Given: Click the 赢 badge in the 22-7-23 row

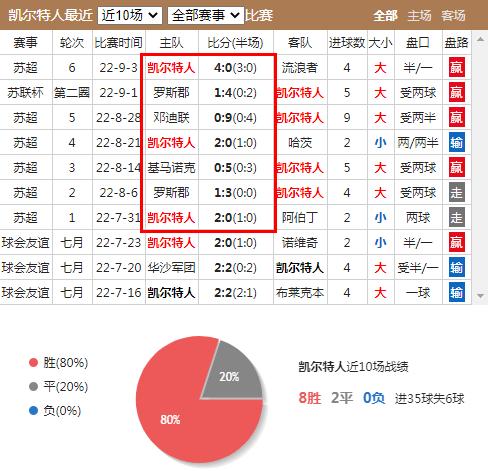Looking at the screenshot, I should [x=456, y=242].
